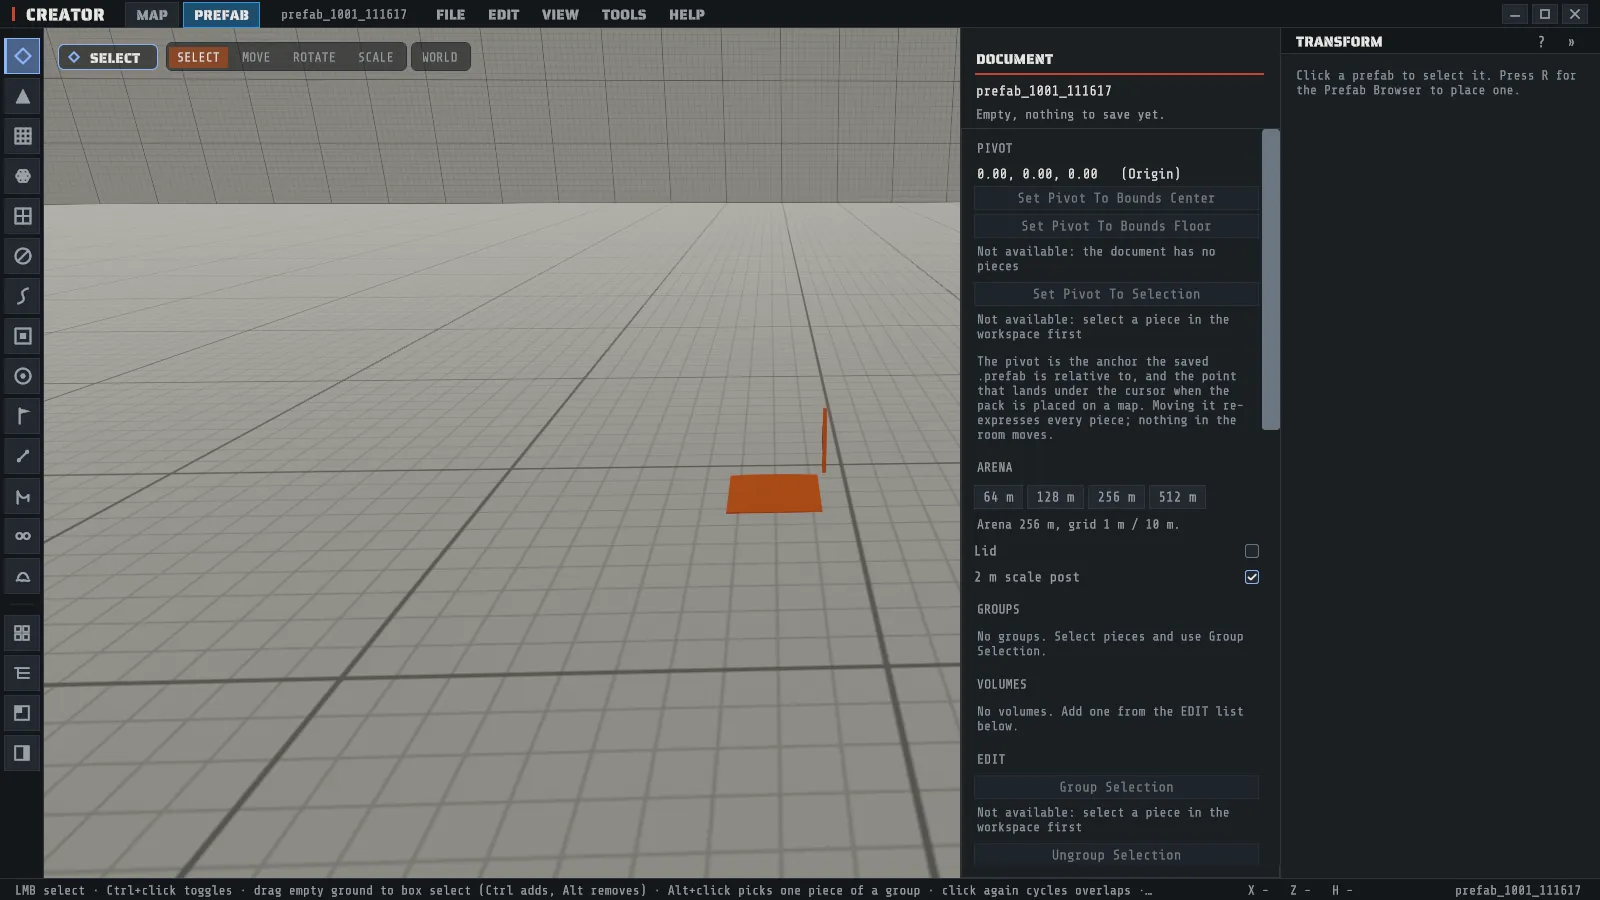Select the nine-cell grid tool icon
Screen dimensions: 1600x900
point(22,136)
